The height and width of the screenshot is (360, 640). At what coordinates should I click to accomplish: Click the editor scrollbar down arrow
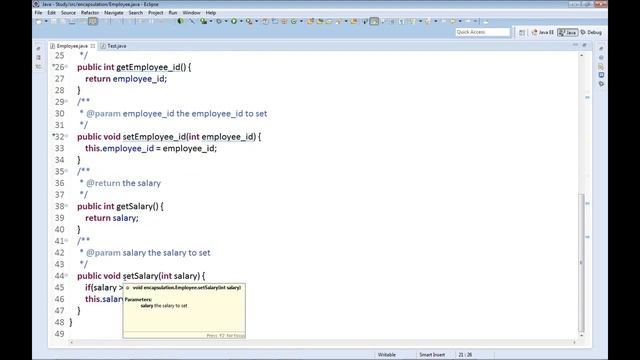(581, 336)
